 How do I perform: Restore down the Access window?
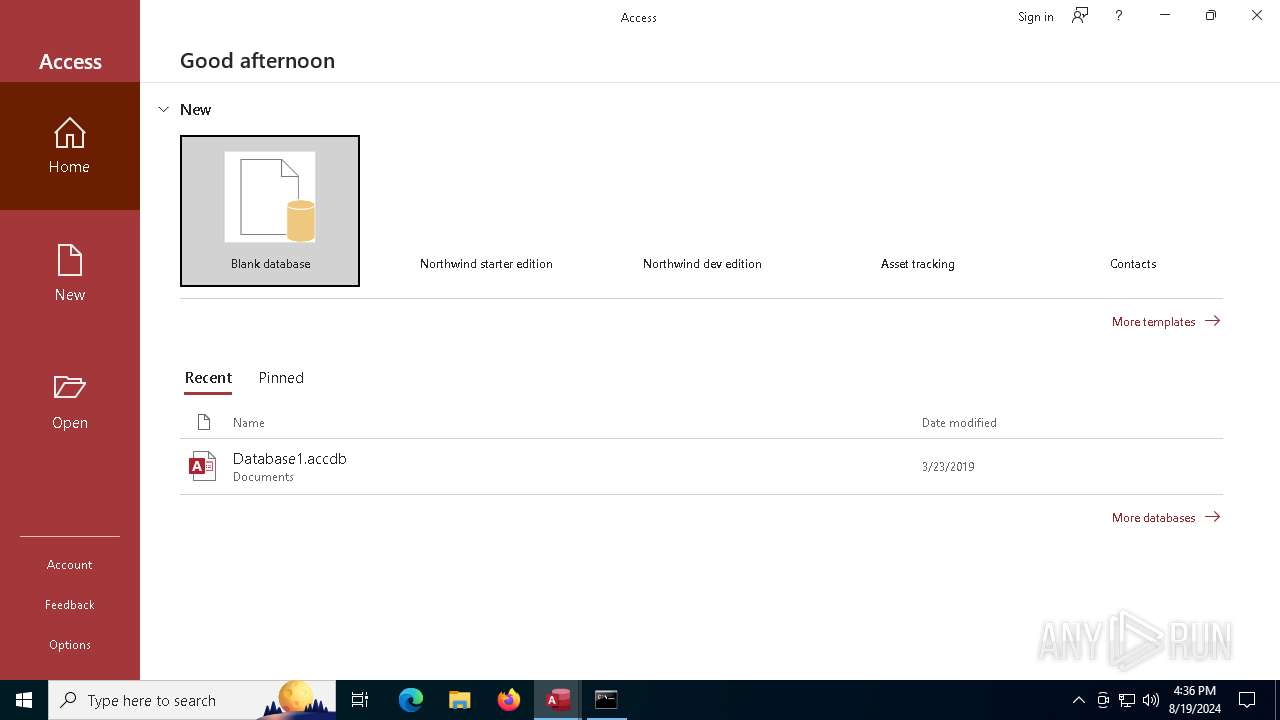(1211, 16)
